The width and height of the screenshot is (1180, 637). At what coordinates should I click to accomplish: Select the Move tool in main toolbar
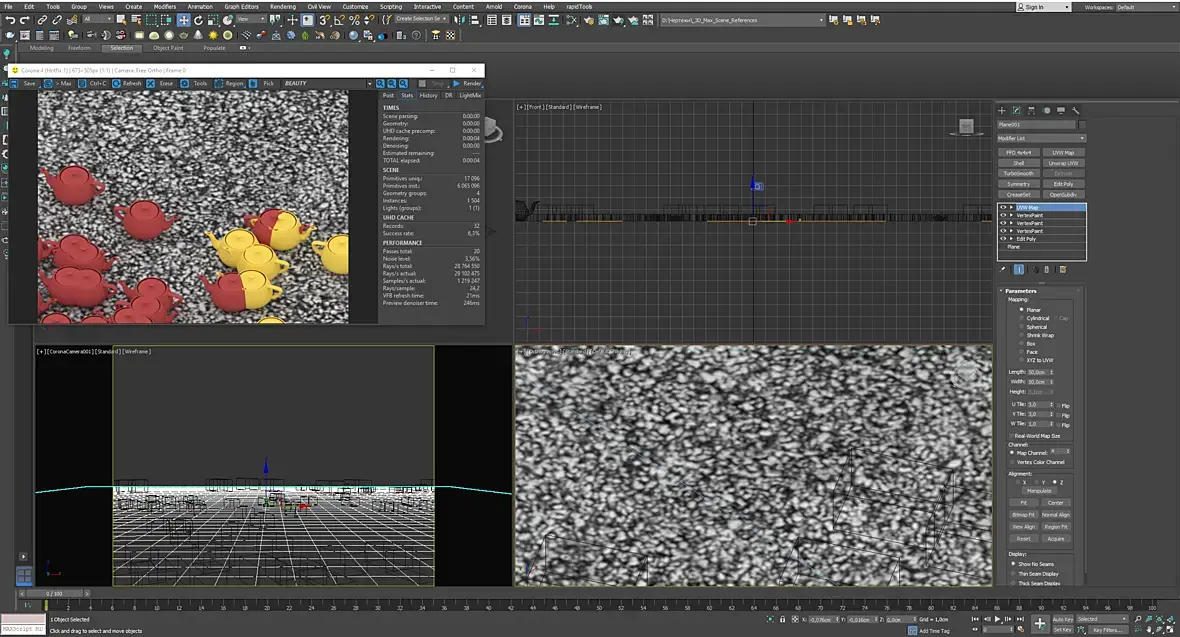pyautogui.click(x=183, y=20)
